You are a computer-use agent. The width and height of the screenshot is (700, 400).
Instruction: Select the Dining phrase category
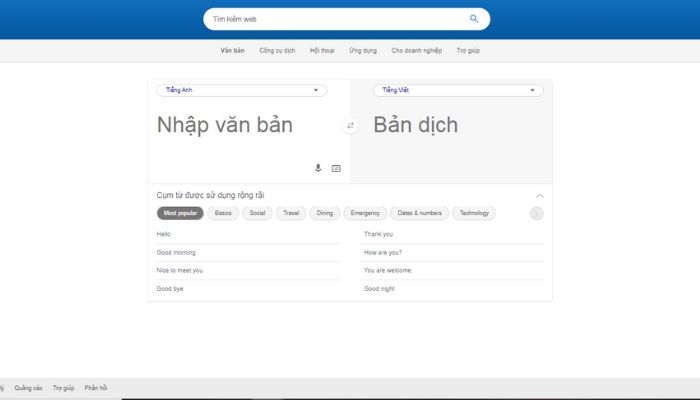click(325, 213)
